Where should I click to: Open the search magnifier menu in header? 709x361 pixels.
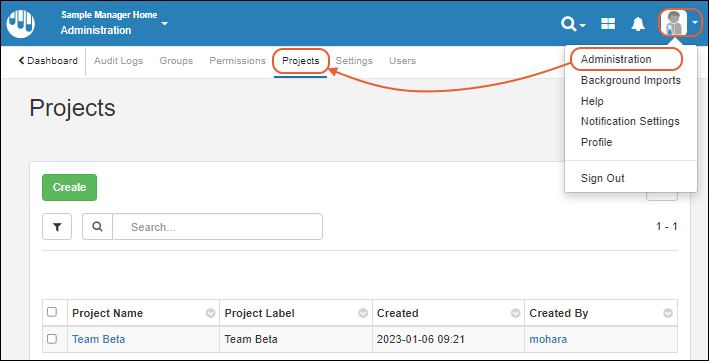(x=573, y=23)
